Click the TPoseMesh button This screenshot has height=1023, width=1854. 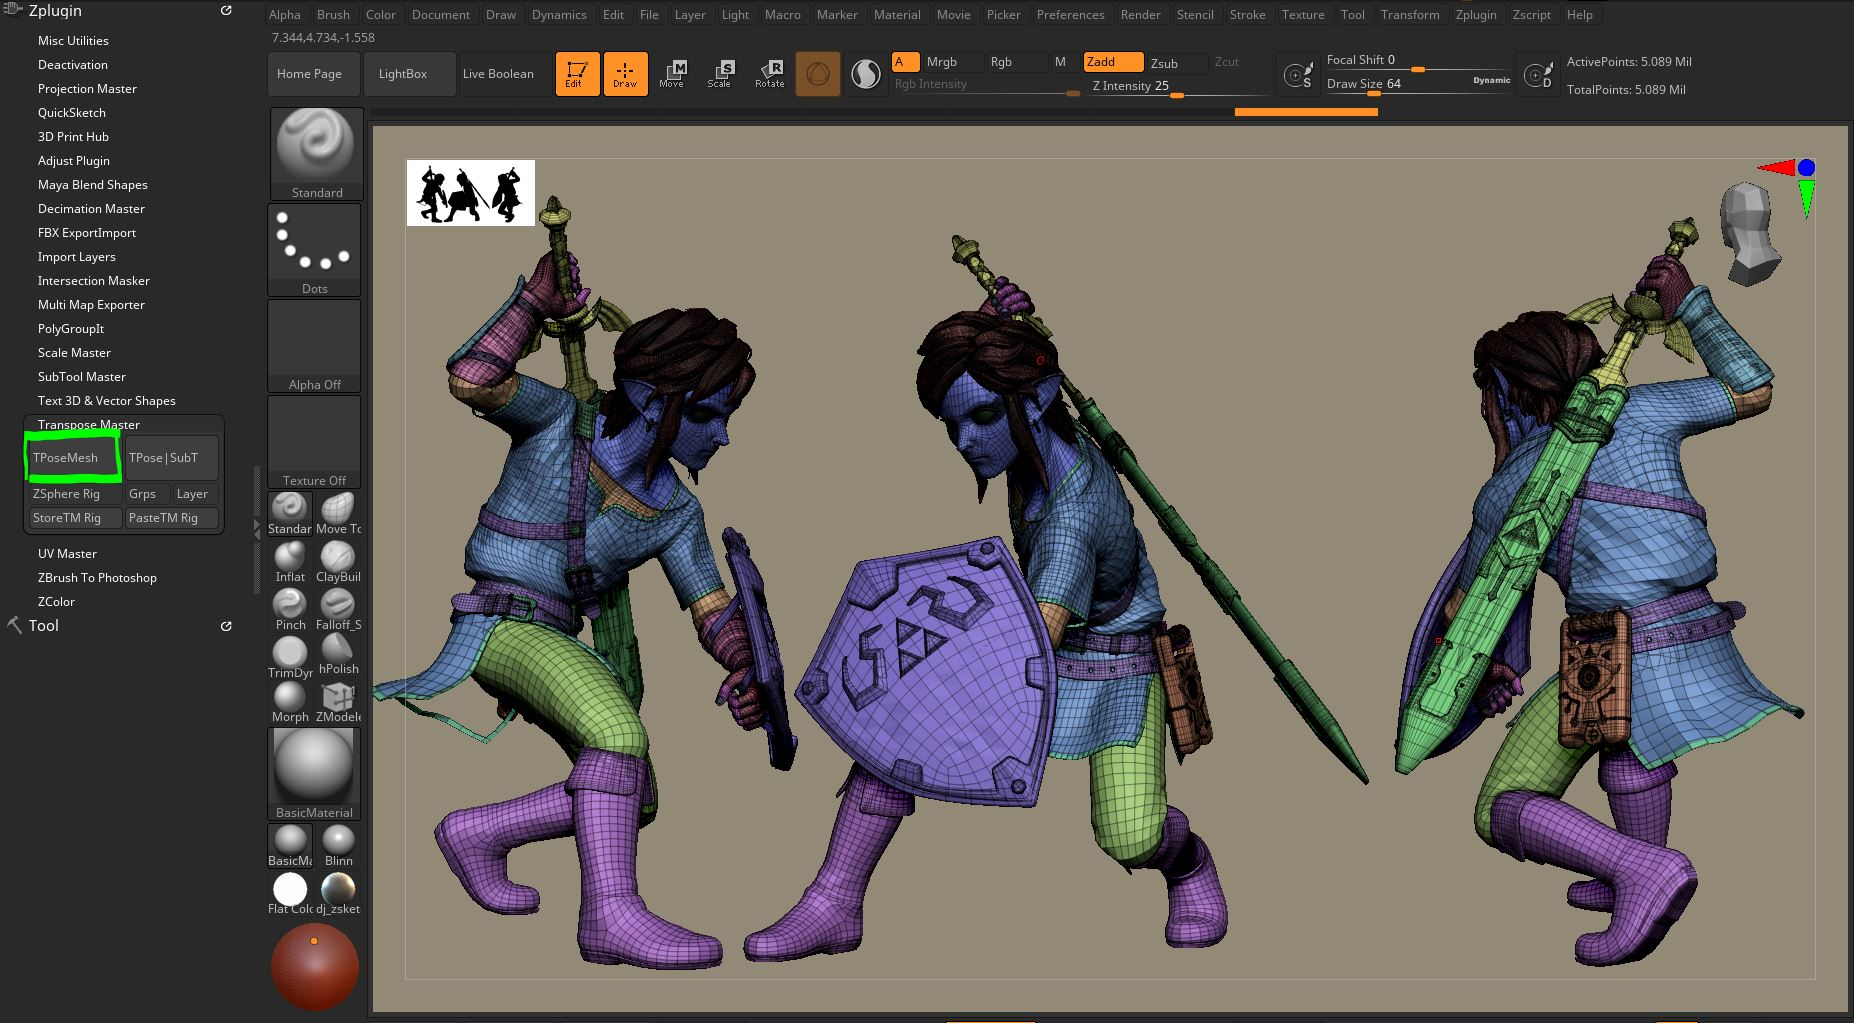(x=73, y=458)
